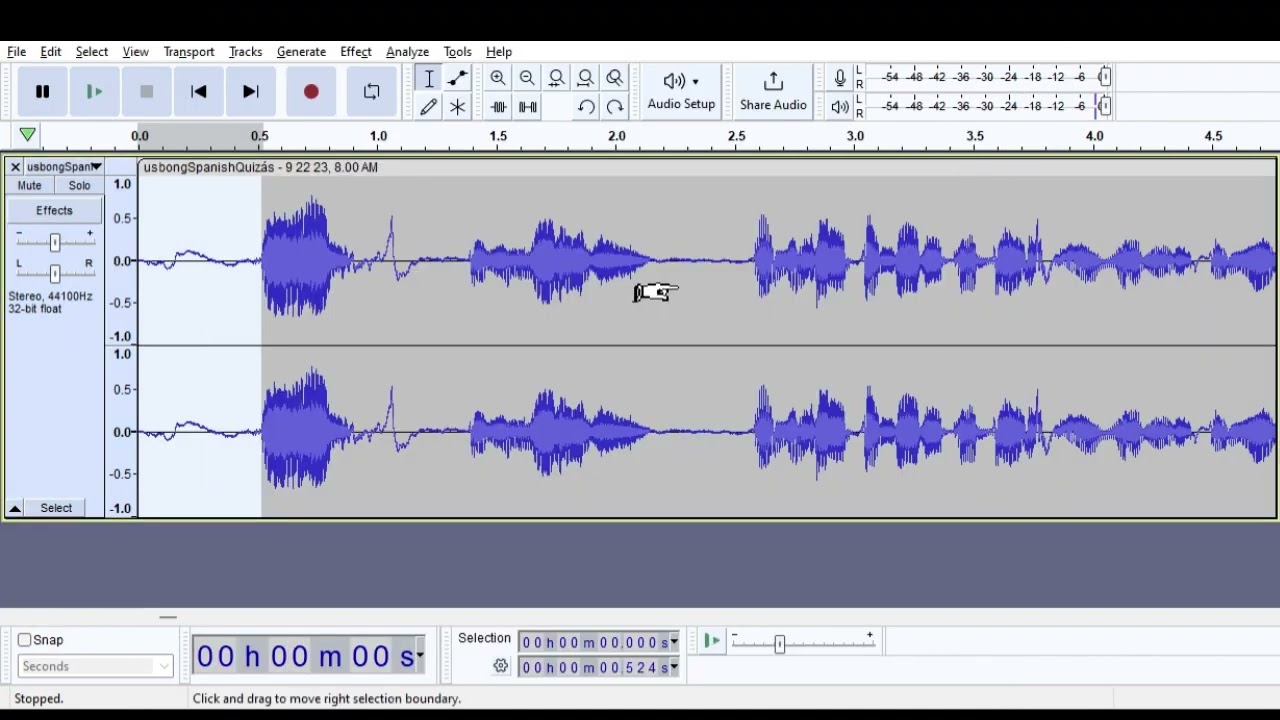Viewport: 1280px width, 720px height.
Task: Open the Audio Setup dropdown
Action: click(x=681, y=91)
